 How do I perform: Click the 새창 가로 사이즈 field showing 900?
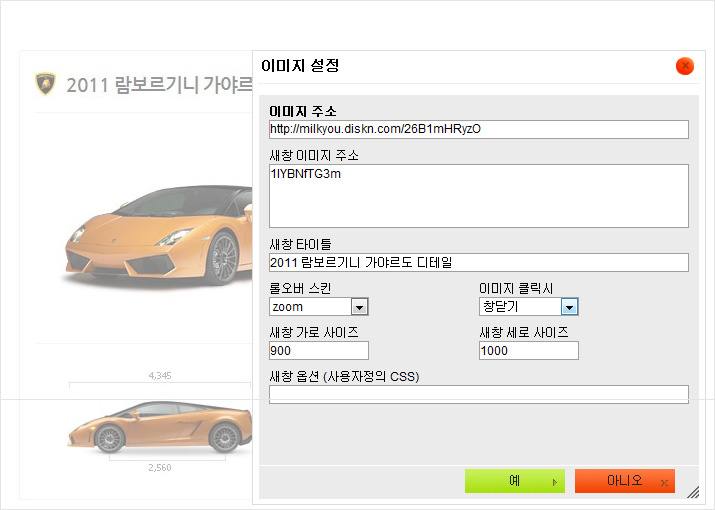tap(319, 350)
